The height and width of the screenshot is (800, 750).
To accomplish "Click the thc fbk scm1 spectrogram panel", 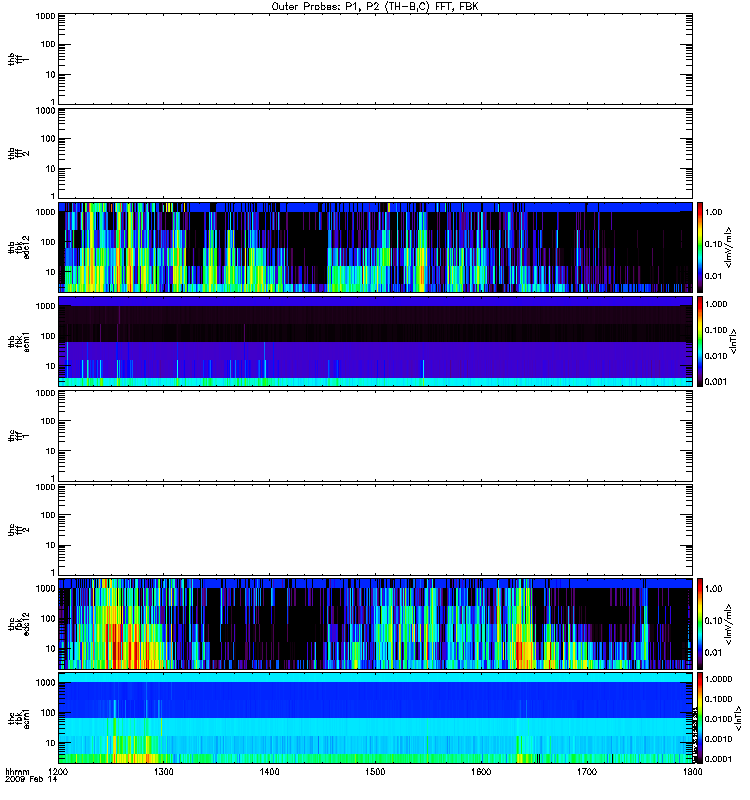I will tap(376, 718).
